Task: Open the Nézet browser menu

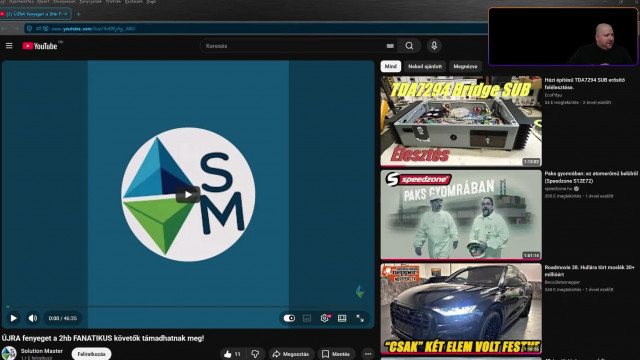Action: point(43,2)
